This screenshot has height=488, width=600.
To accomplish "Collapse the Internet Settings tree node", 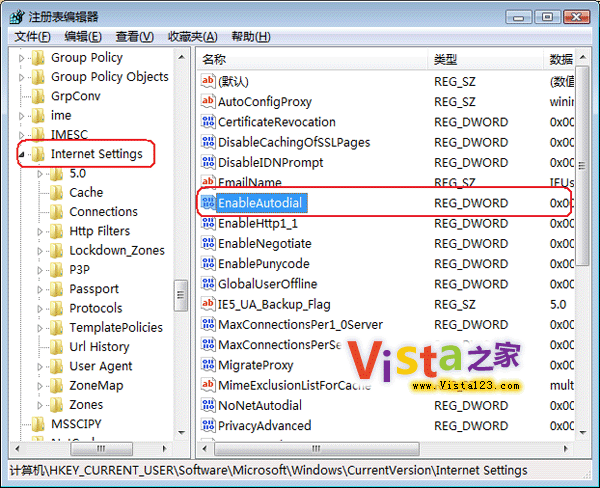I will click(x=23, y=155).
